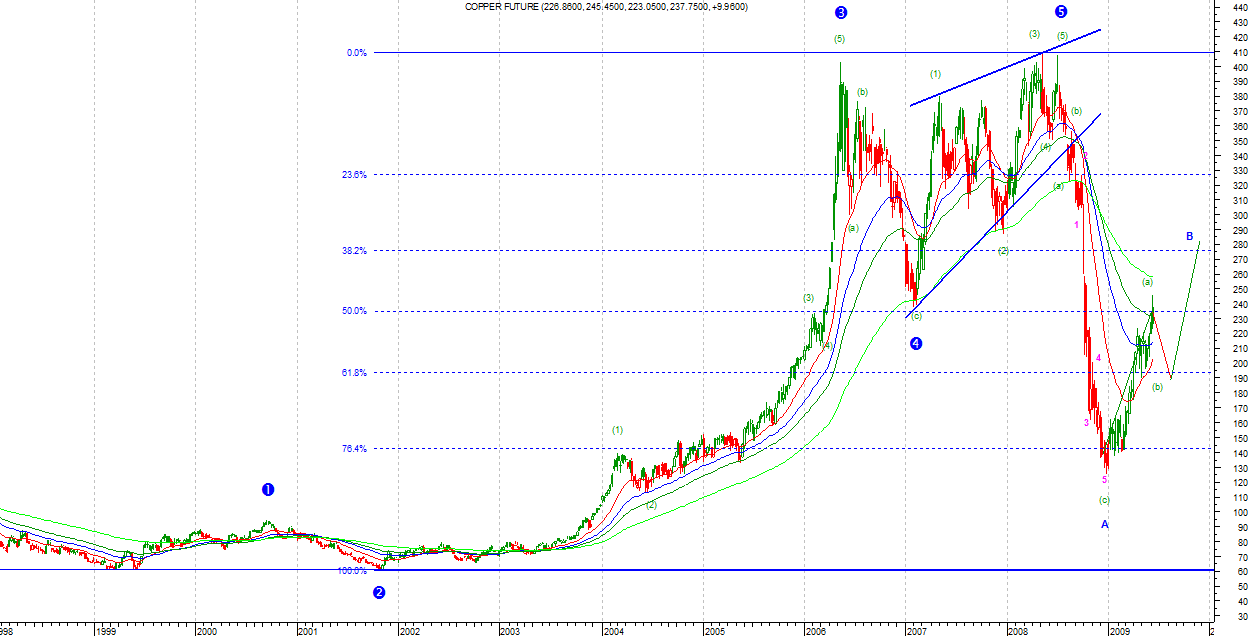The height and width of the screenshot is (636, 1250).
Task: Select the circled wave 2 marker
Action: tap(379, 592)
